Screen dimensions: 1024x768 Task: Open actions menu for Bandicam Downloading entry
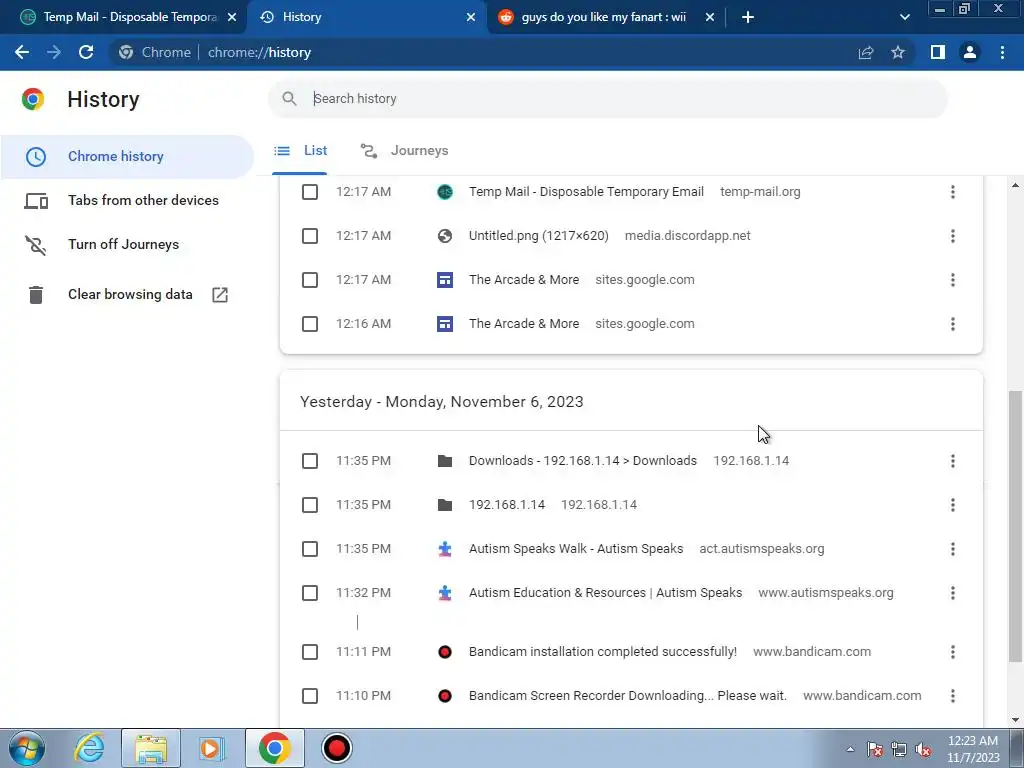[953, 696]
